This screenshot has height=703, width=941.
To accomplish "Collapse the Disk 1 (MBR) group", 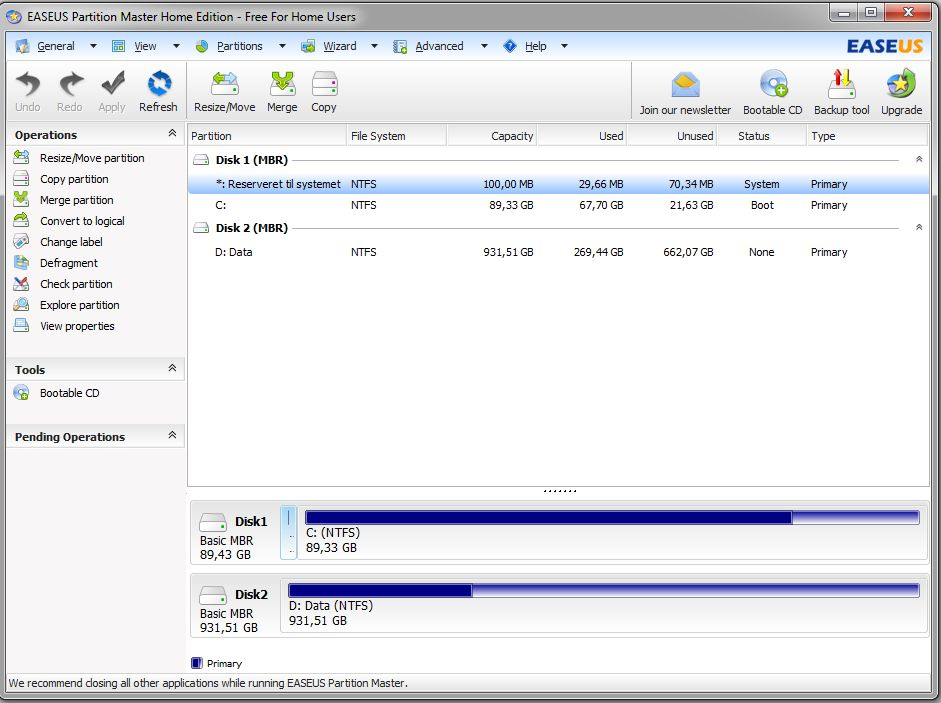I will pyautogui.click(x=918, y=159).
